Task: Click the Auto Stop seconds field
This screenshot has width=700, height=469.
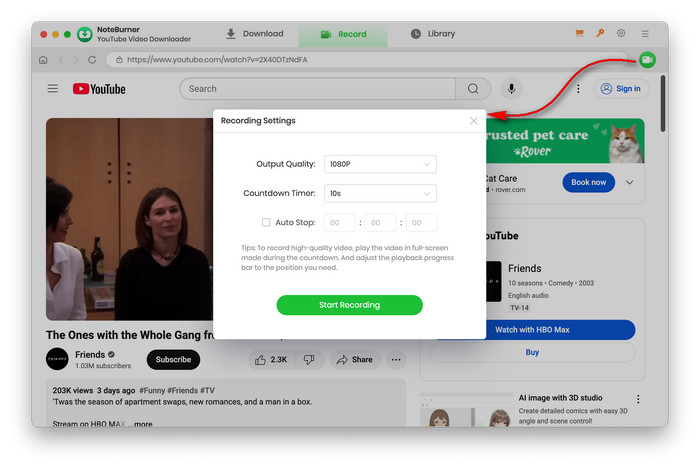Action: tap(421, 222)
